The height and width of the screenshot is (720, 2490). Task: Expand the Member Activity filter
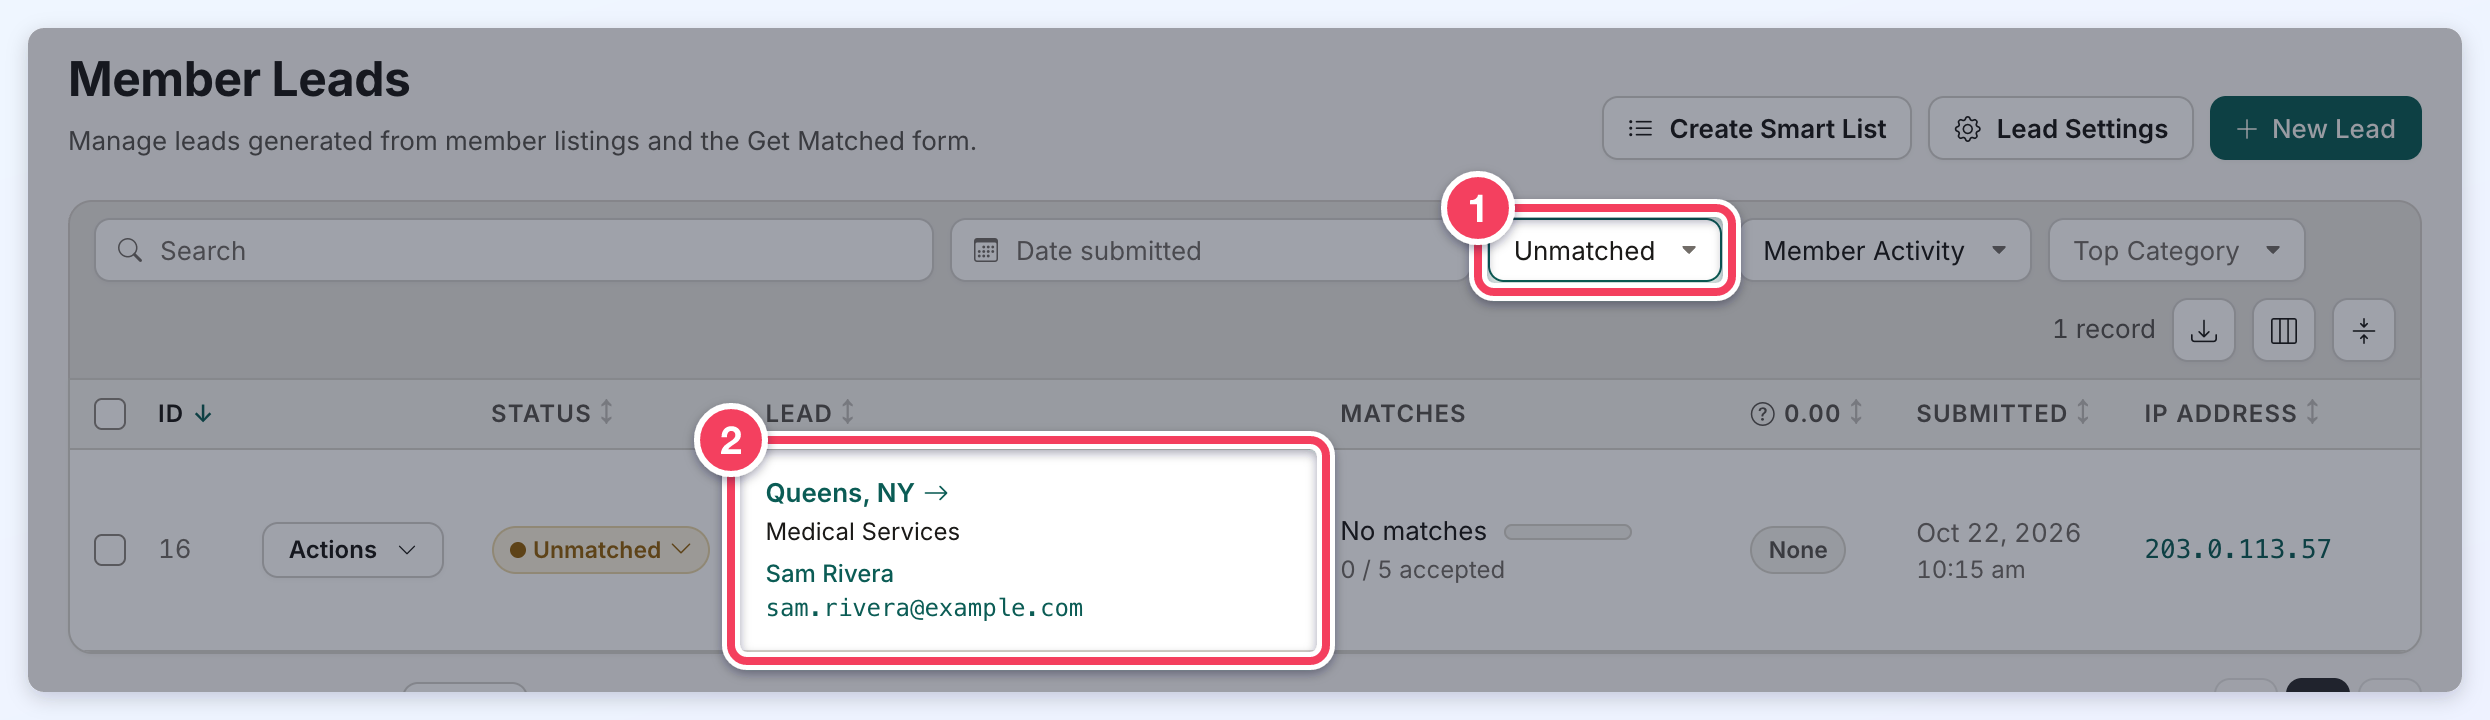coord(1885,251)
